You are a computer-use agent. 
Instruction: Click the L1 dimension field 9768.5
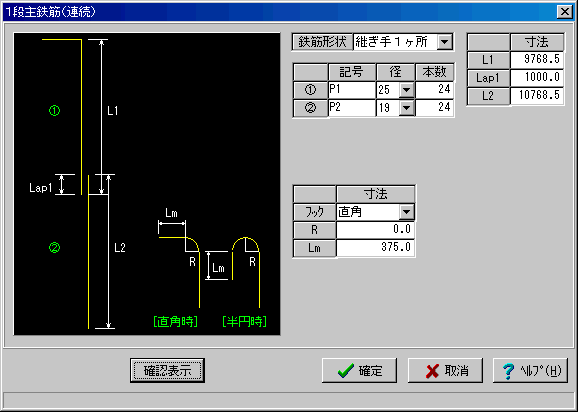pyautogui.click(x=537, y=59)
